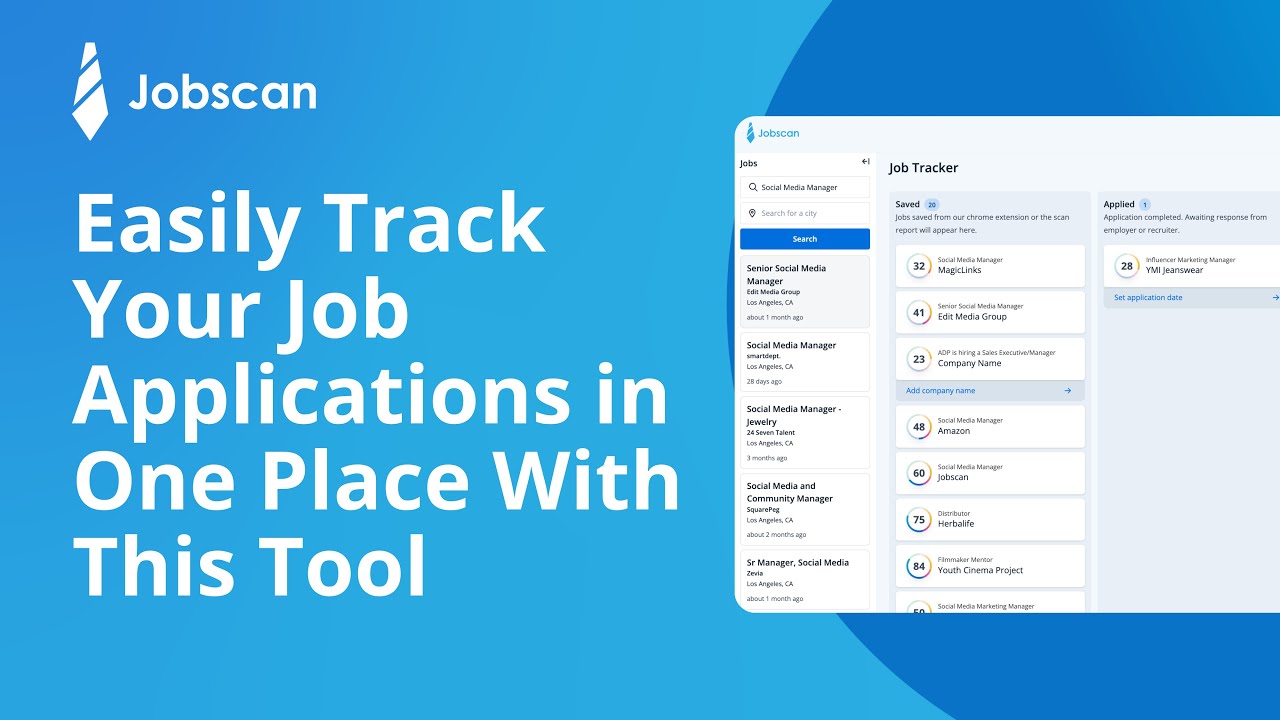Image resolution: width=1280 pixels, height=720 pixels.
Task: Open Set application date link
Action: pos(1148,297)
